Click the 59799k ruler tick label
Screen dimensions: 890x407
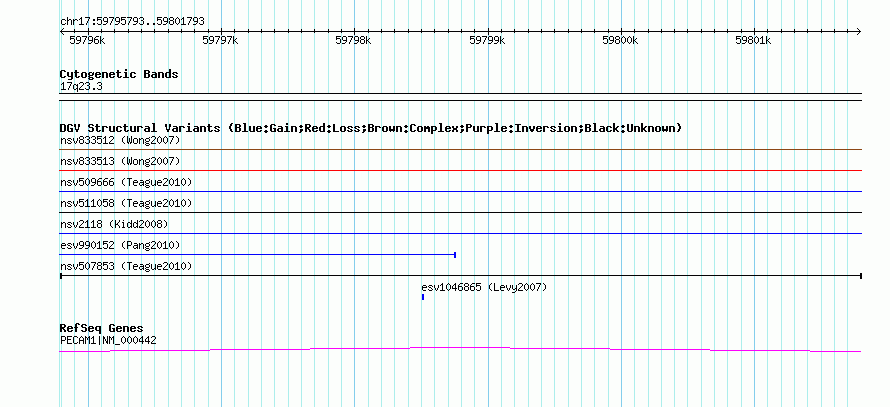487,40
